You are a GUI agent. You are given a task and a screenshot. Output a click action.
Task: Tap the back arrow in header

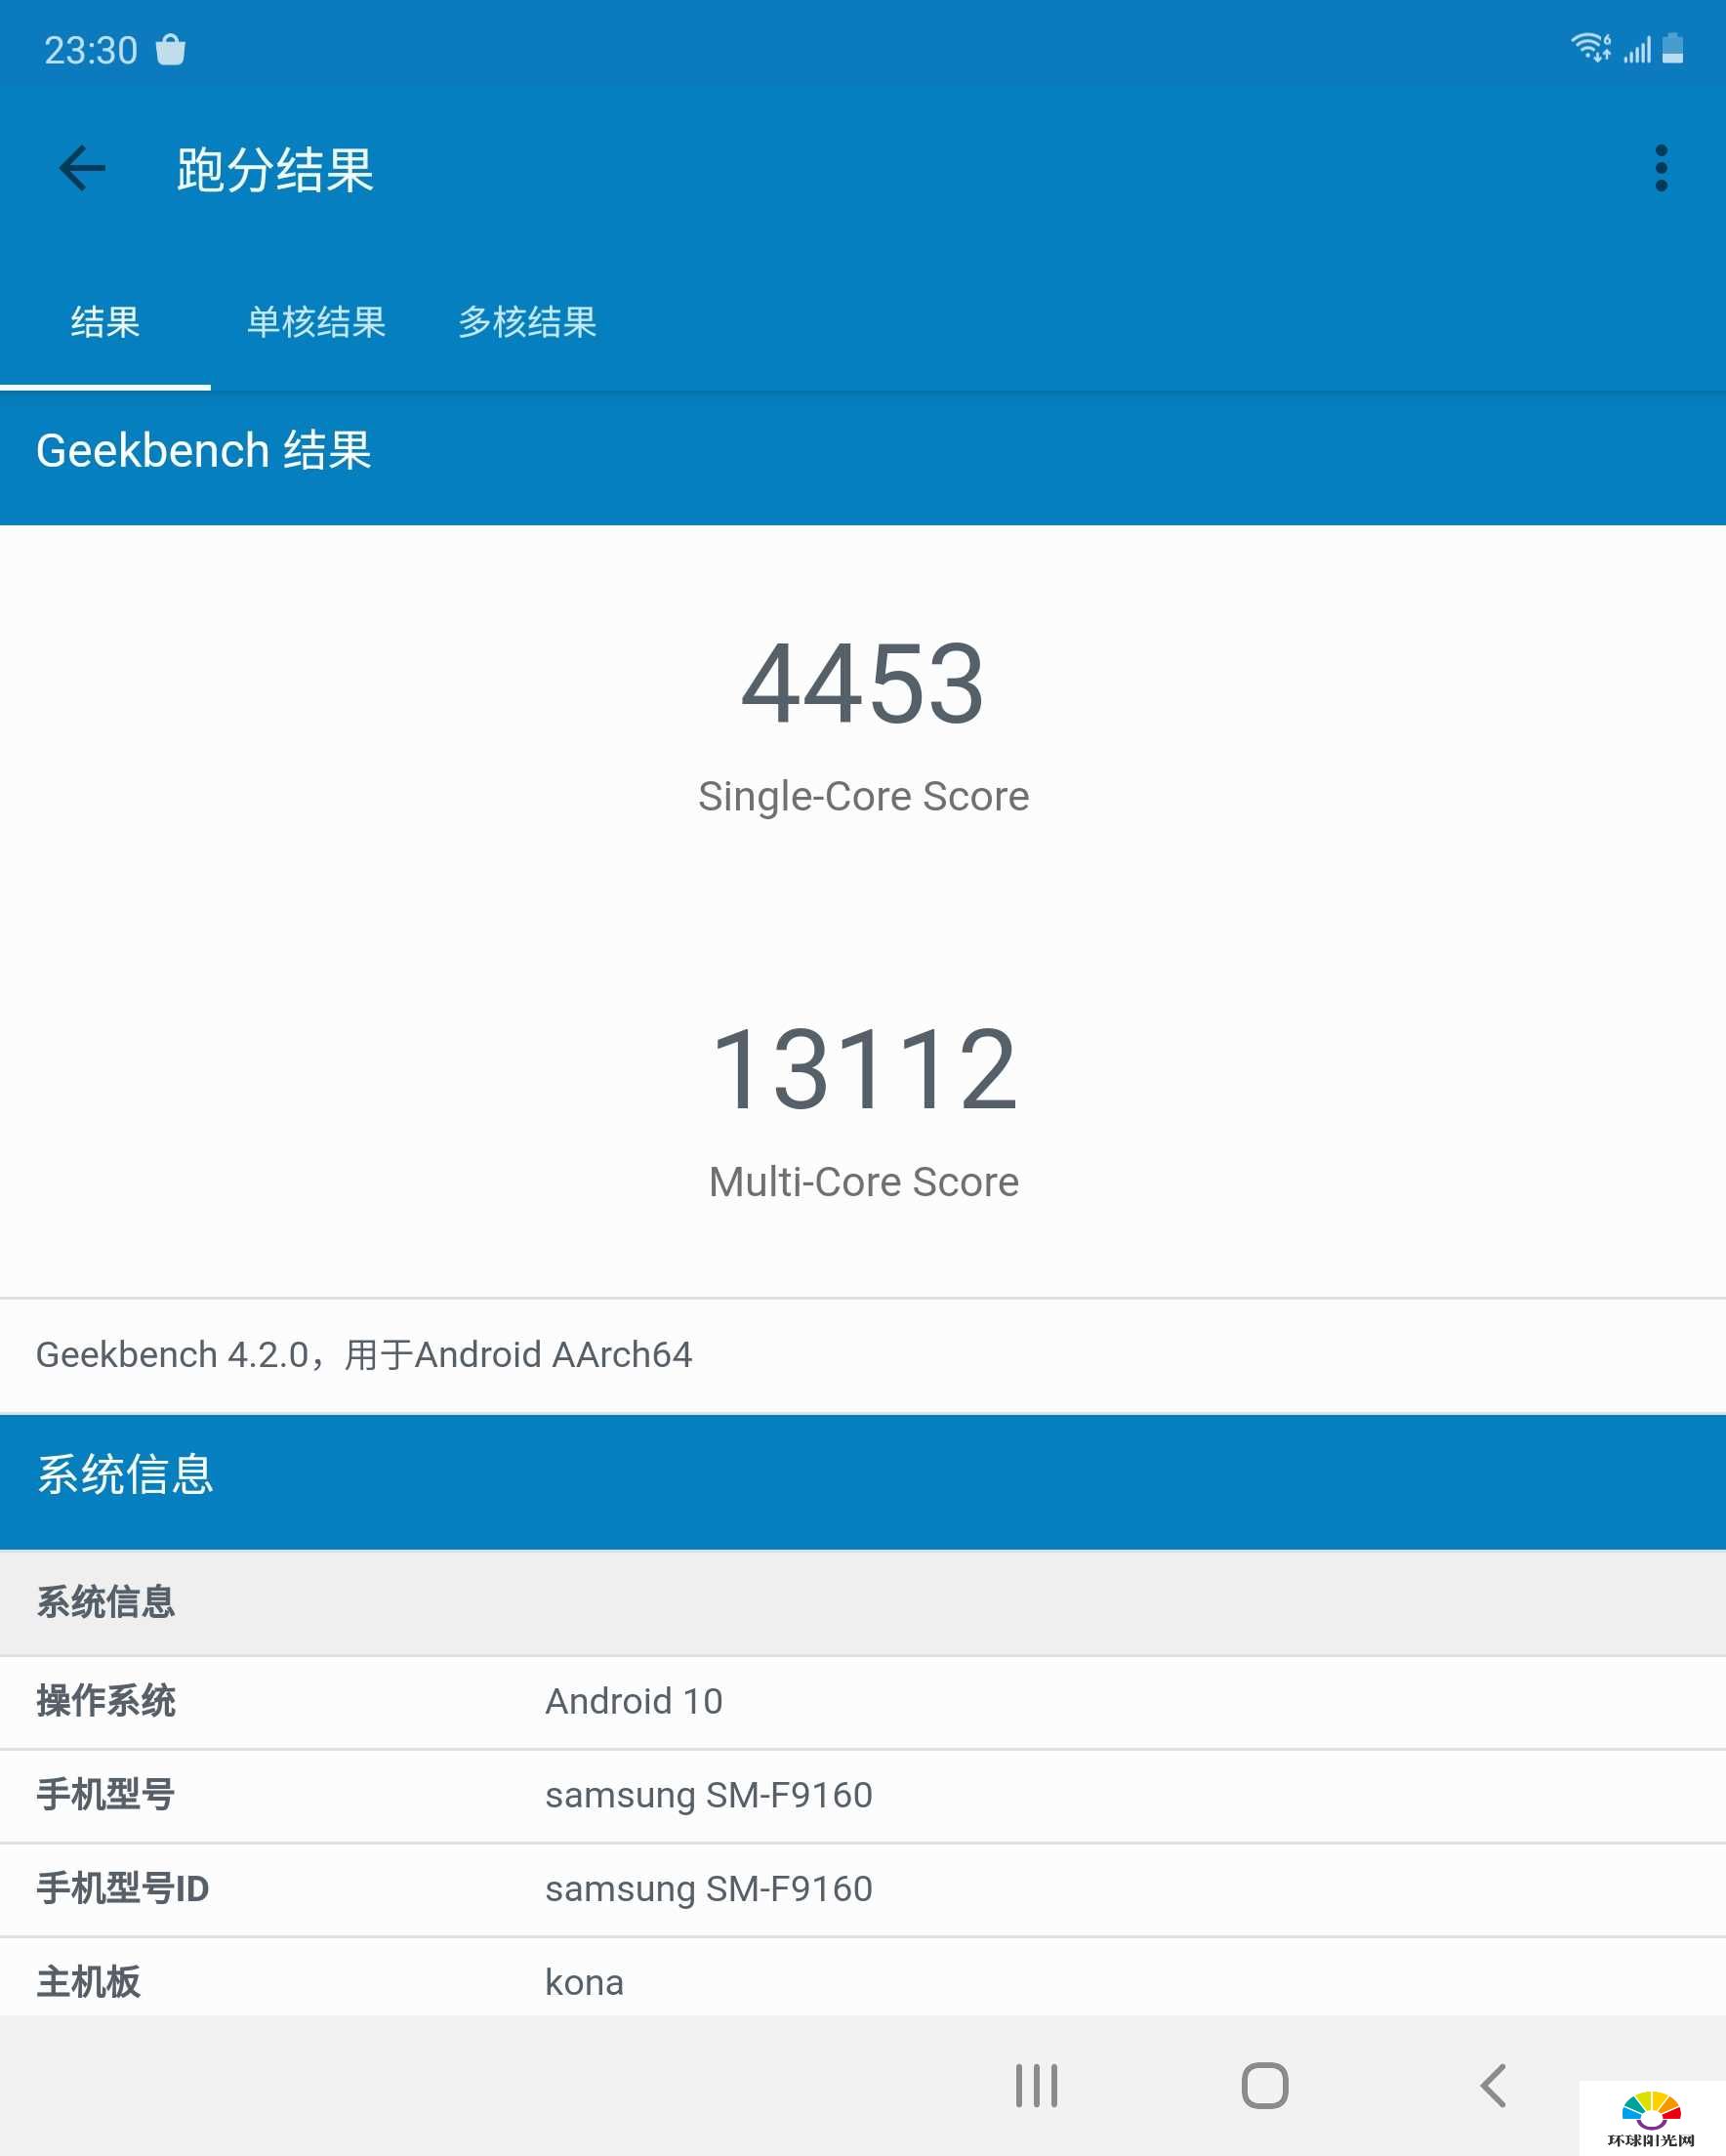pyautogui.click(x=82, y=168)
